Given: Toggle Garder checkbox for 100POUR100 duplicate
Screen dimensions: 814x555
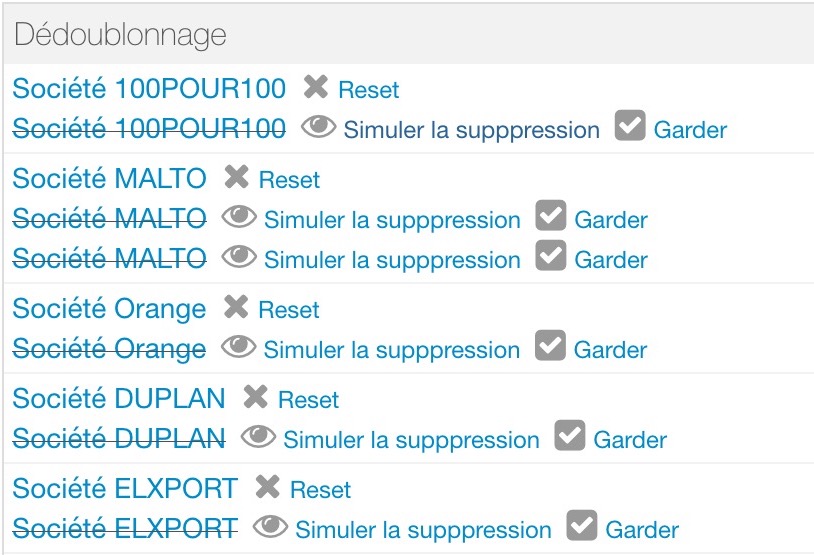Looking at the screenshot, I should coord(630,126).
